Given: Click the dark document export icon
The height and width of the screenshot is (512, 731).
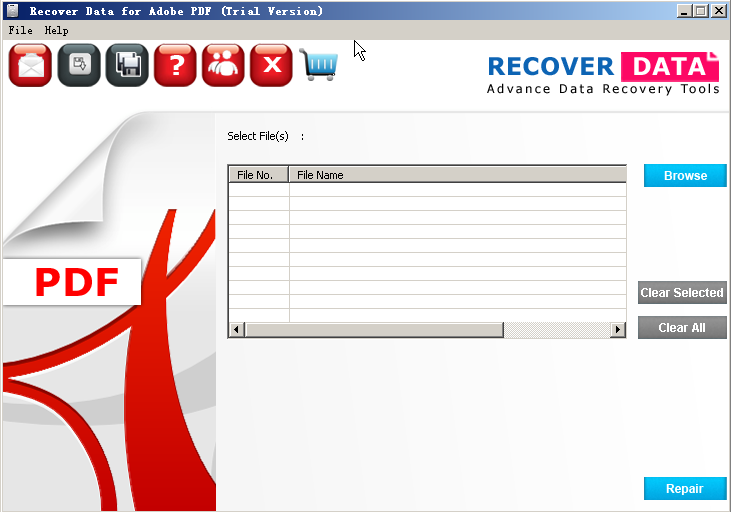Looking at the screenshot, I should point(79,65).
